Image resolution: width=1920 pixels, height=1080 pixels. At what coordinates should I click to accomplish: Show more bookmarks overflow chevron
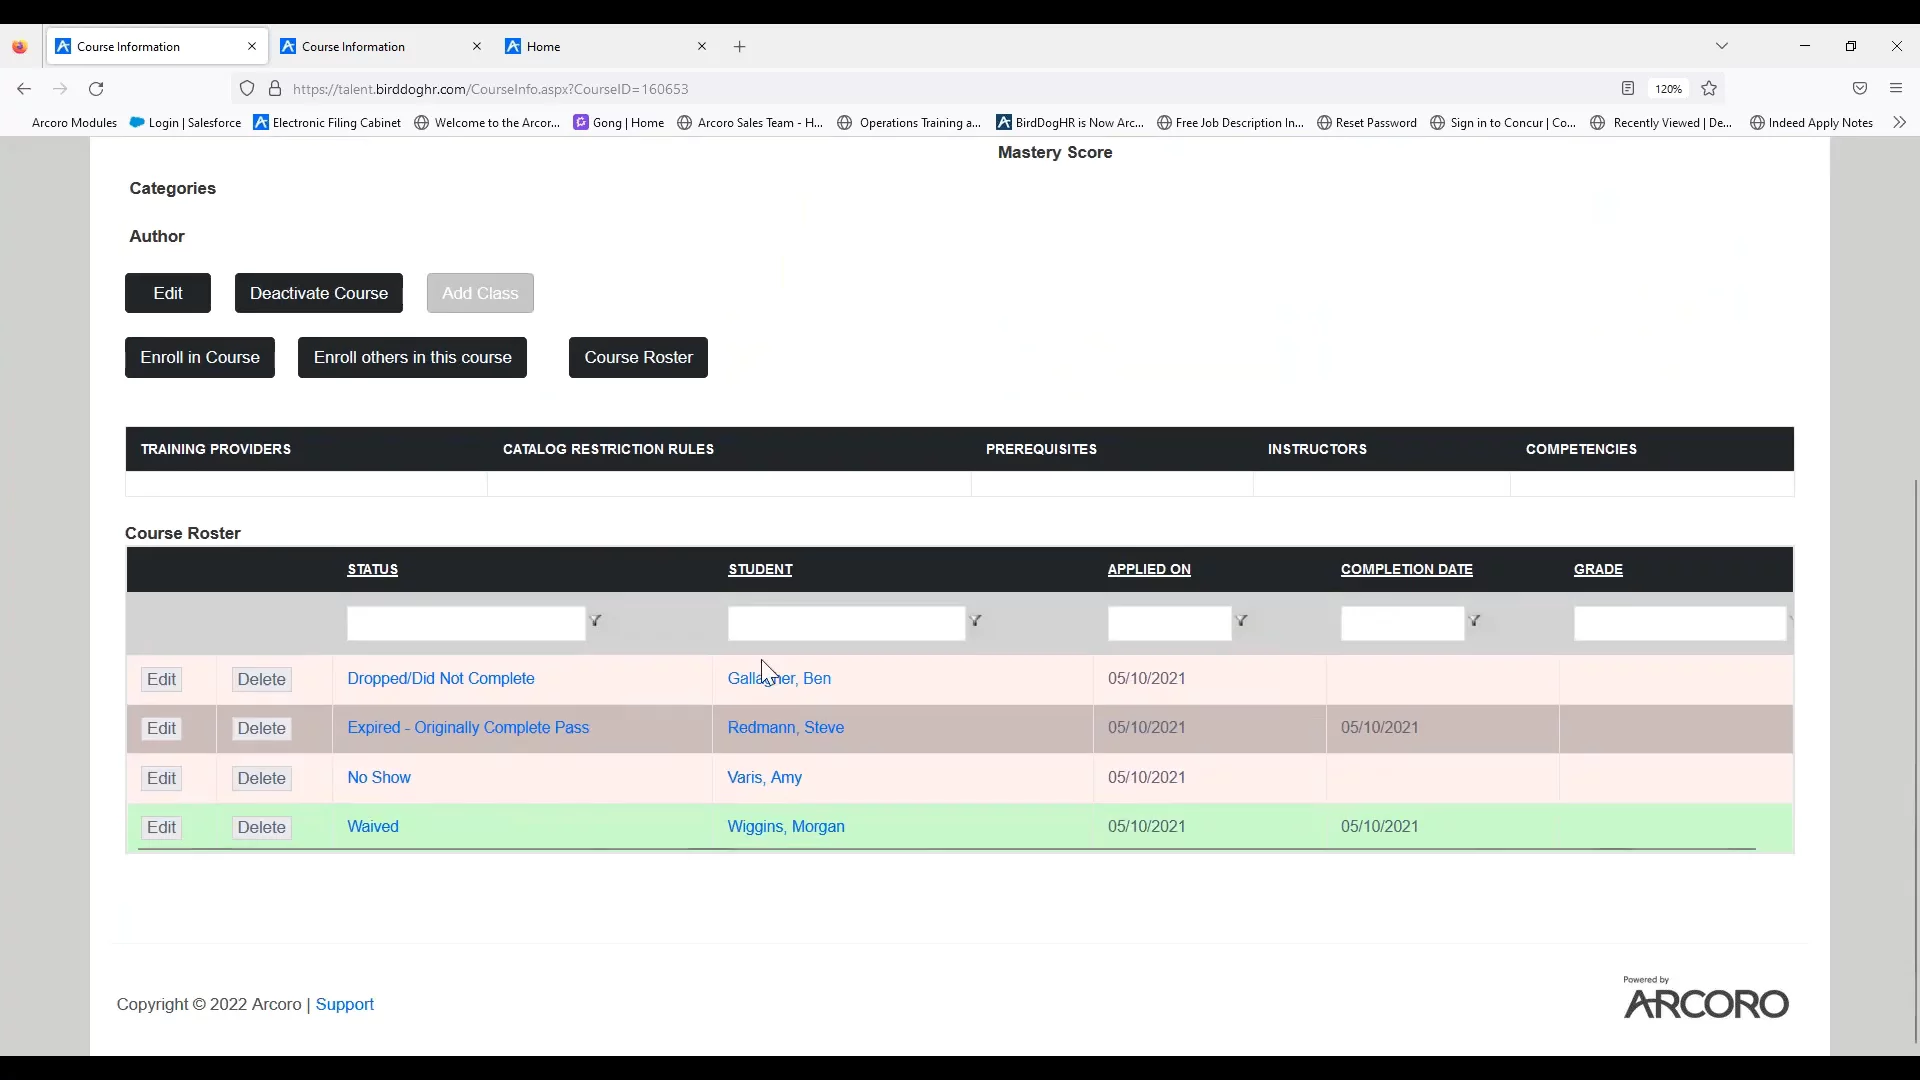pyautogui.click(x=1899, y=123)
